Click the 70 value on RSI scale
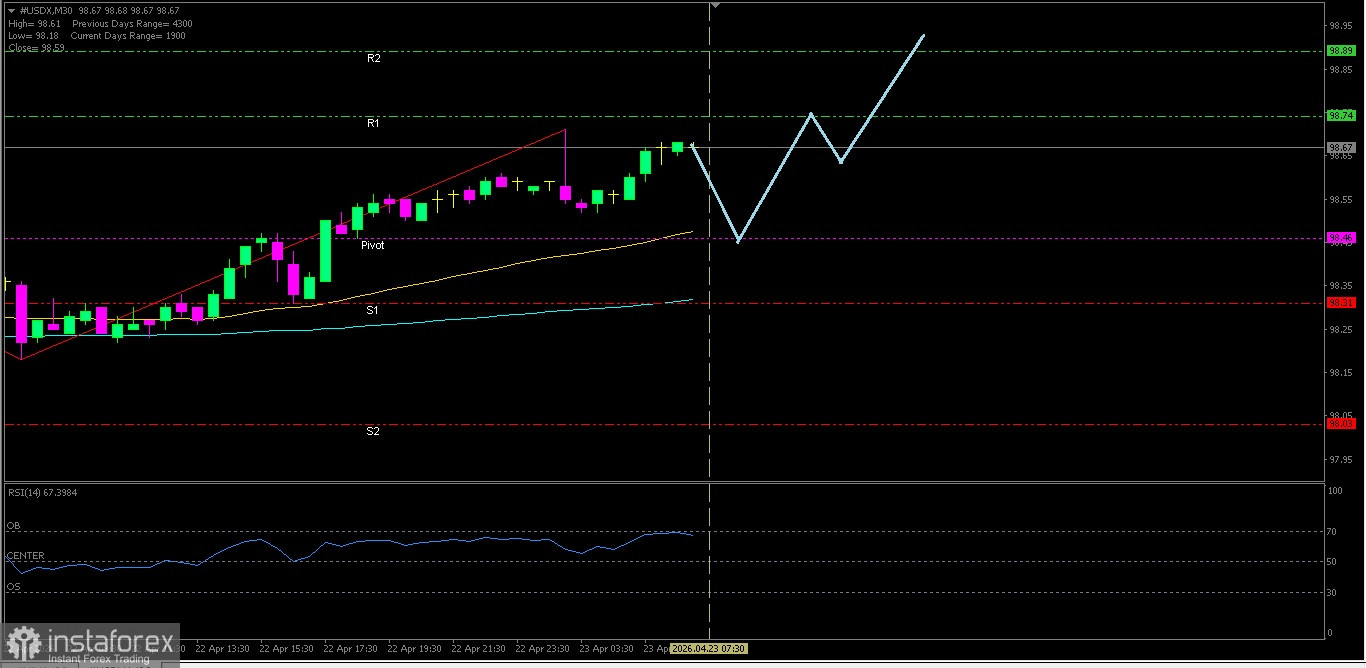1366x668 pixels. [x=1332, y=531]
